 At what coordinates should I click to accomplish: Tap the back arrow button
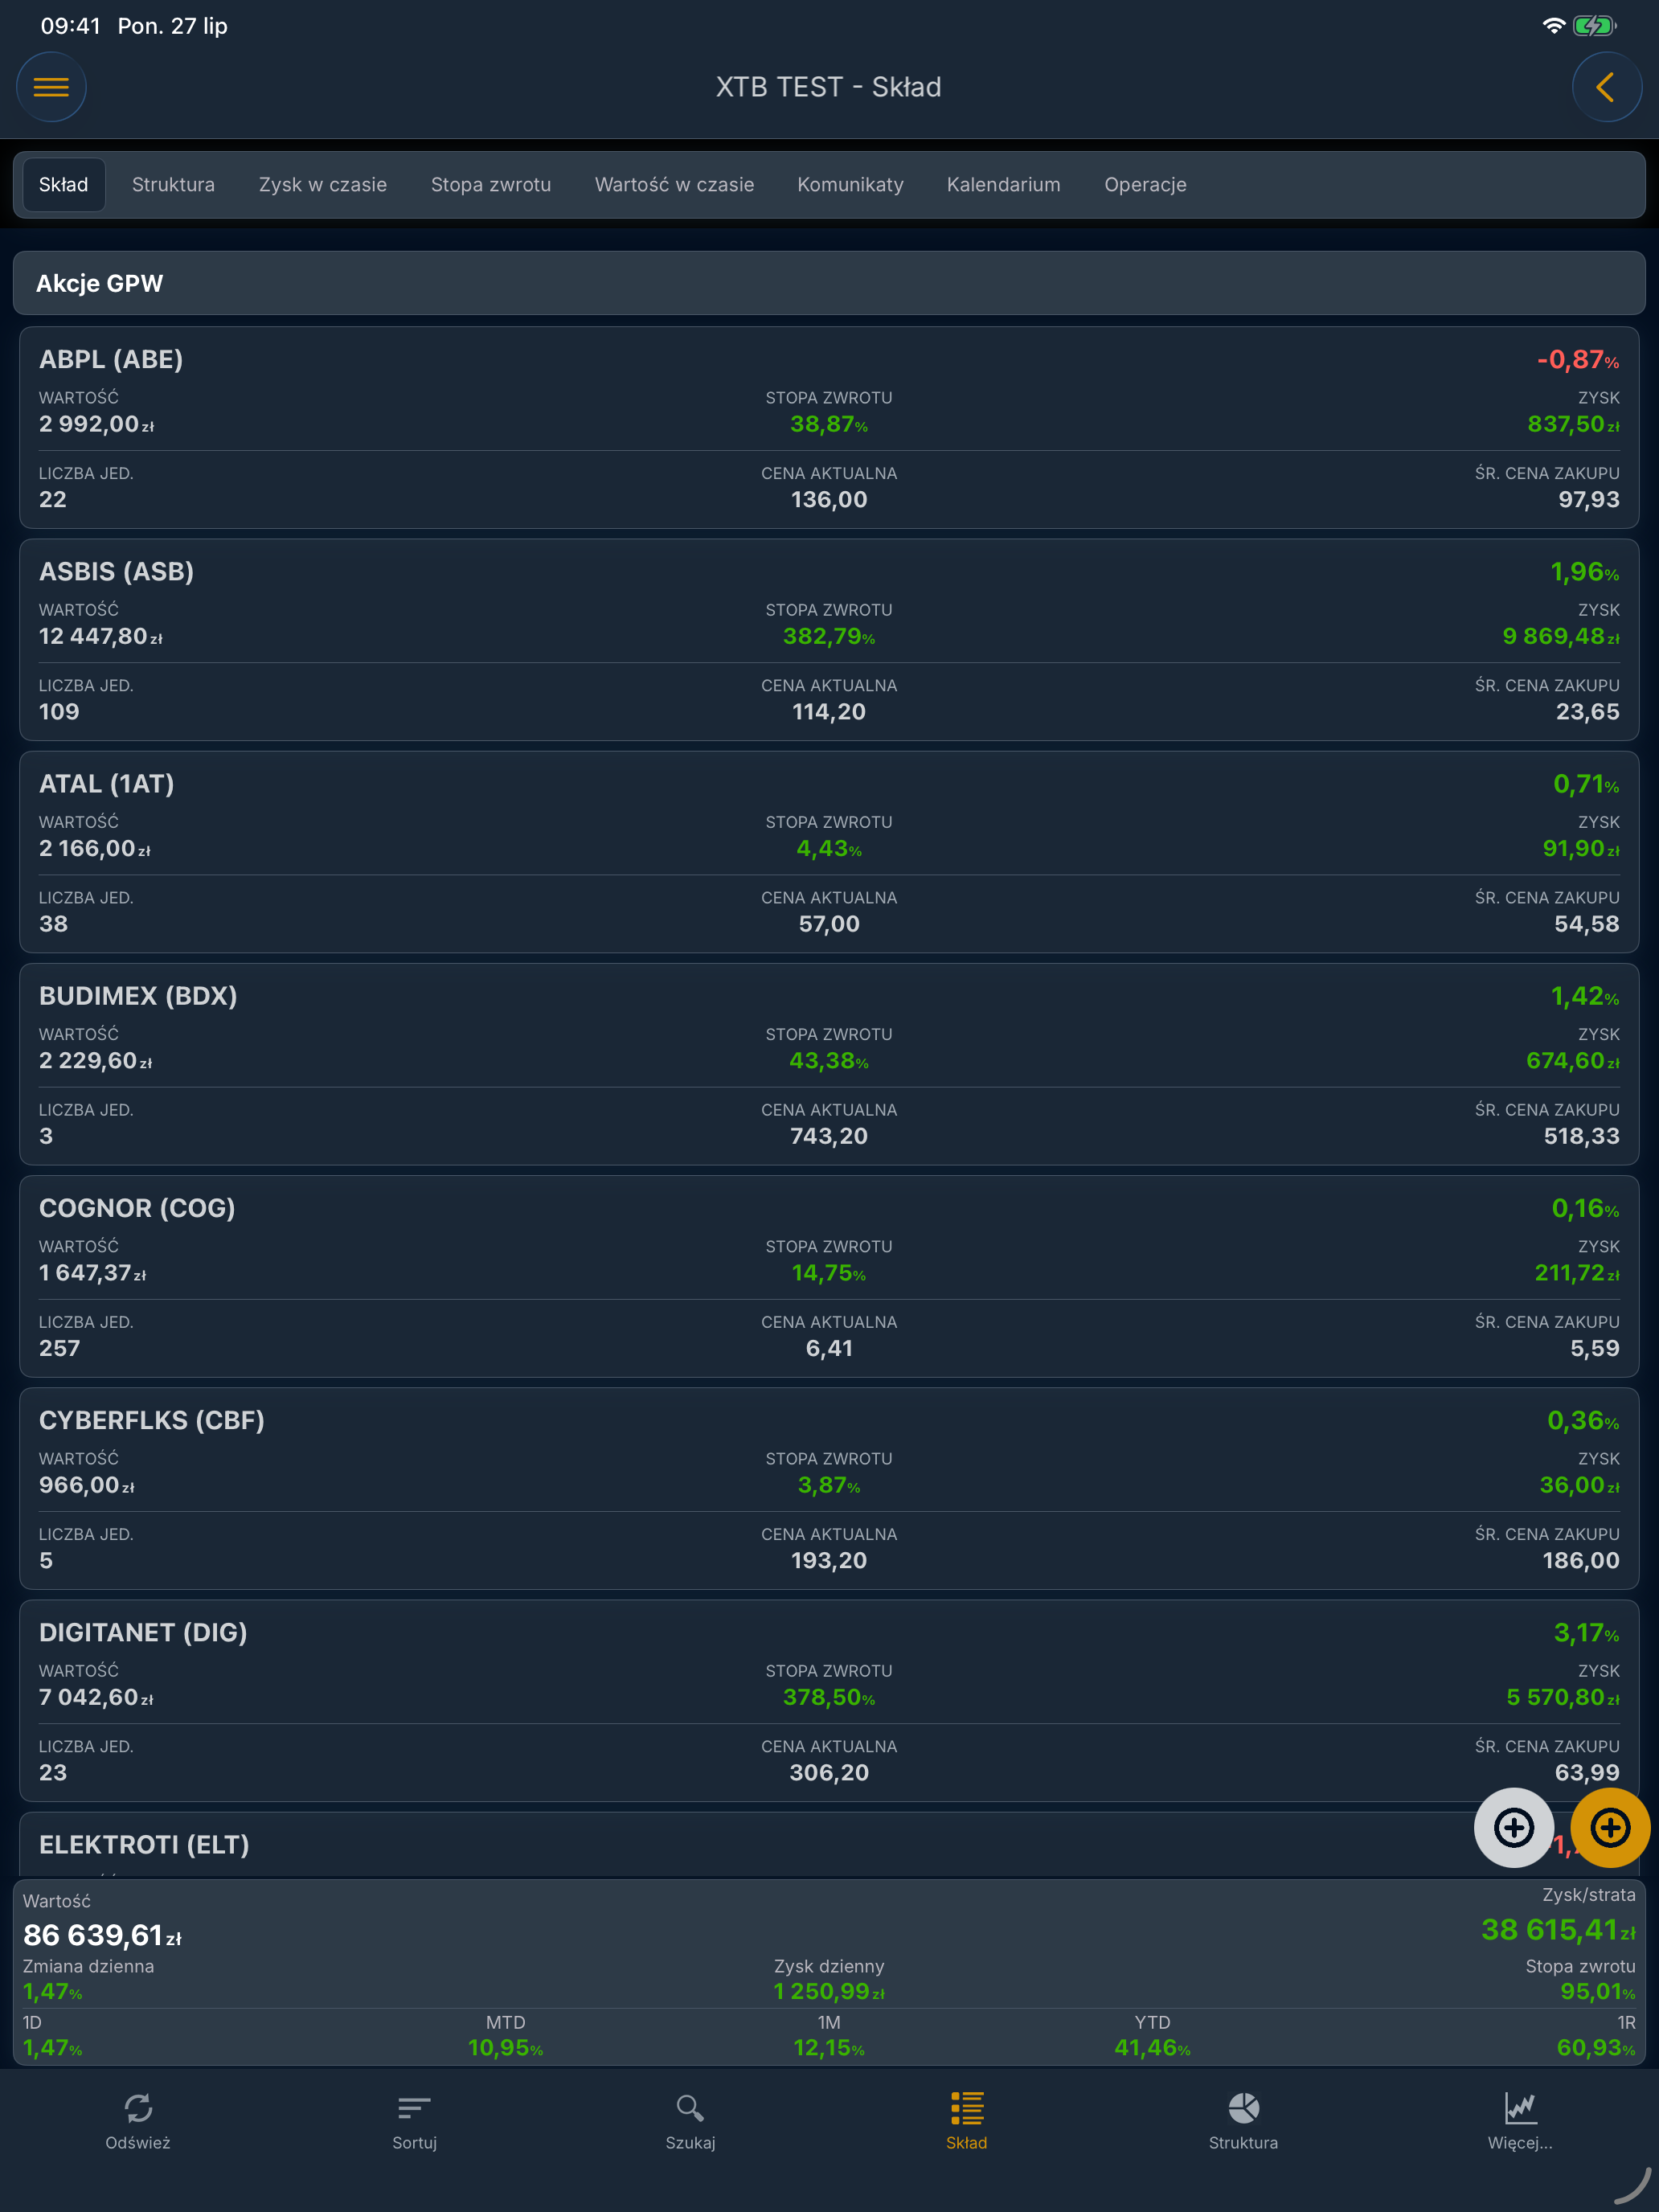click(1606, 87)
